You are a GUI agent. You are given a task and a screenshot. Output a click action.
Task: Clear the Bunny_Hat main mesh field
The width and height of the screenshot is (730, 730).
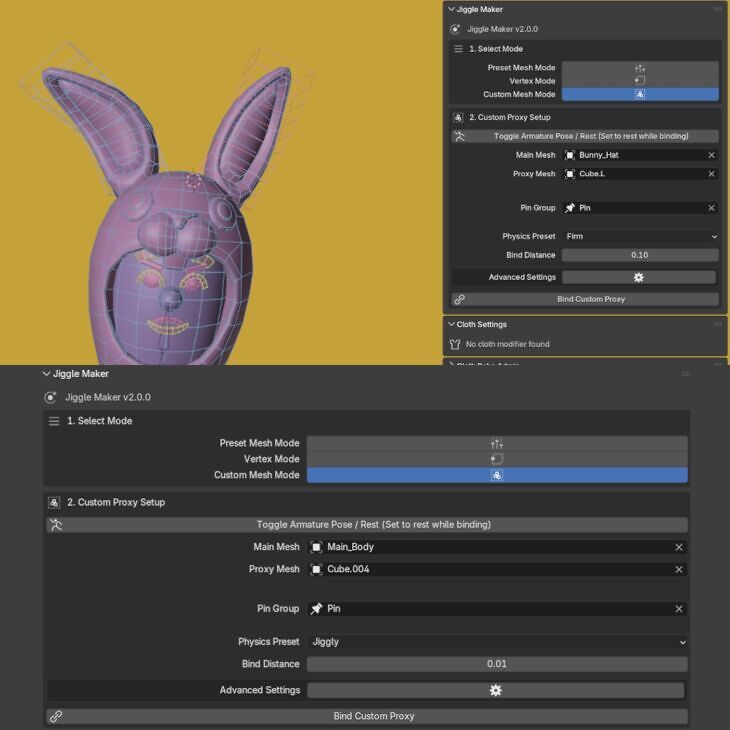[711, 155]
